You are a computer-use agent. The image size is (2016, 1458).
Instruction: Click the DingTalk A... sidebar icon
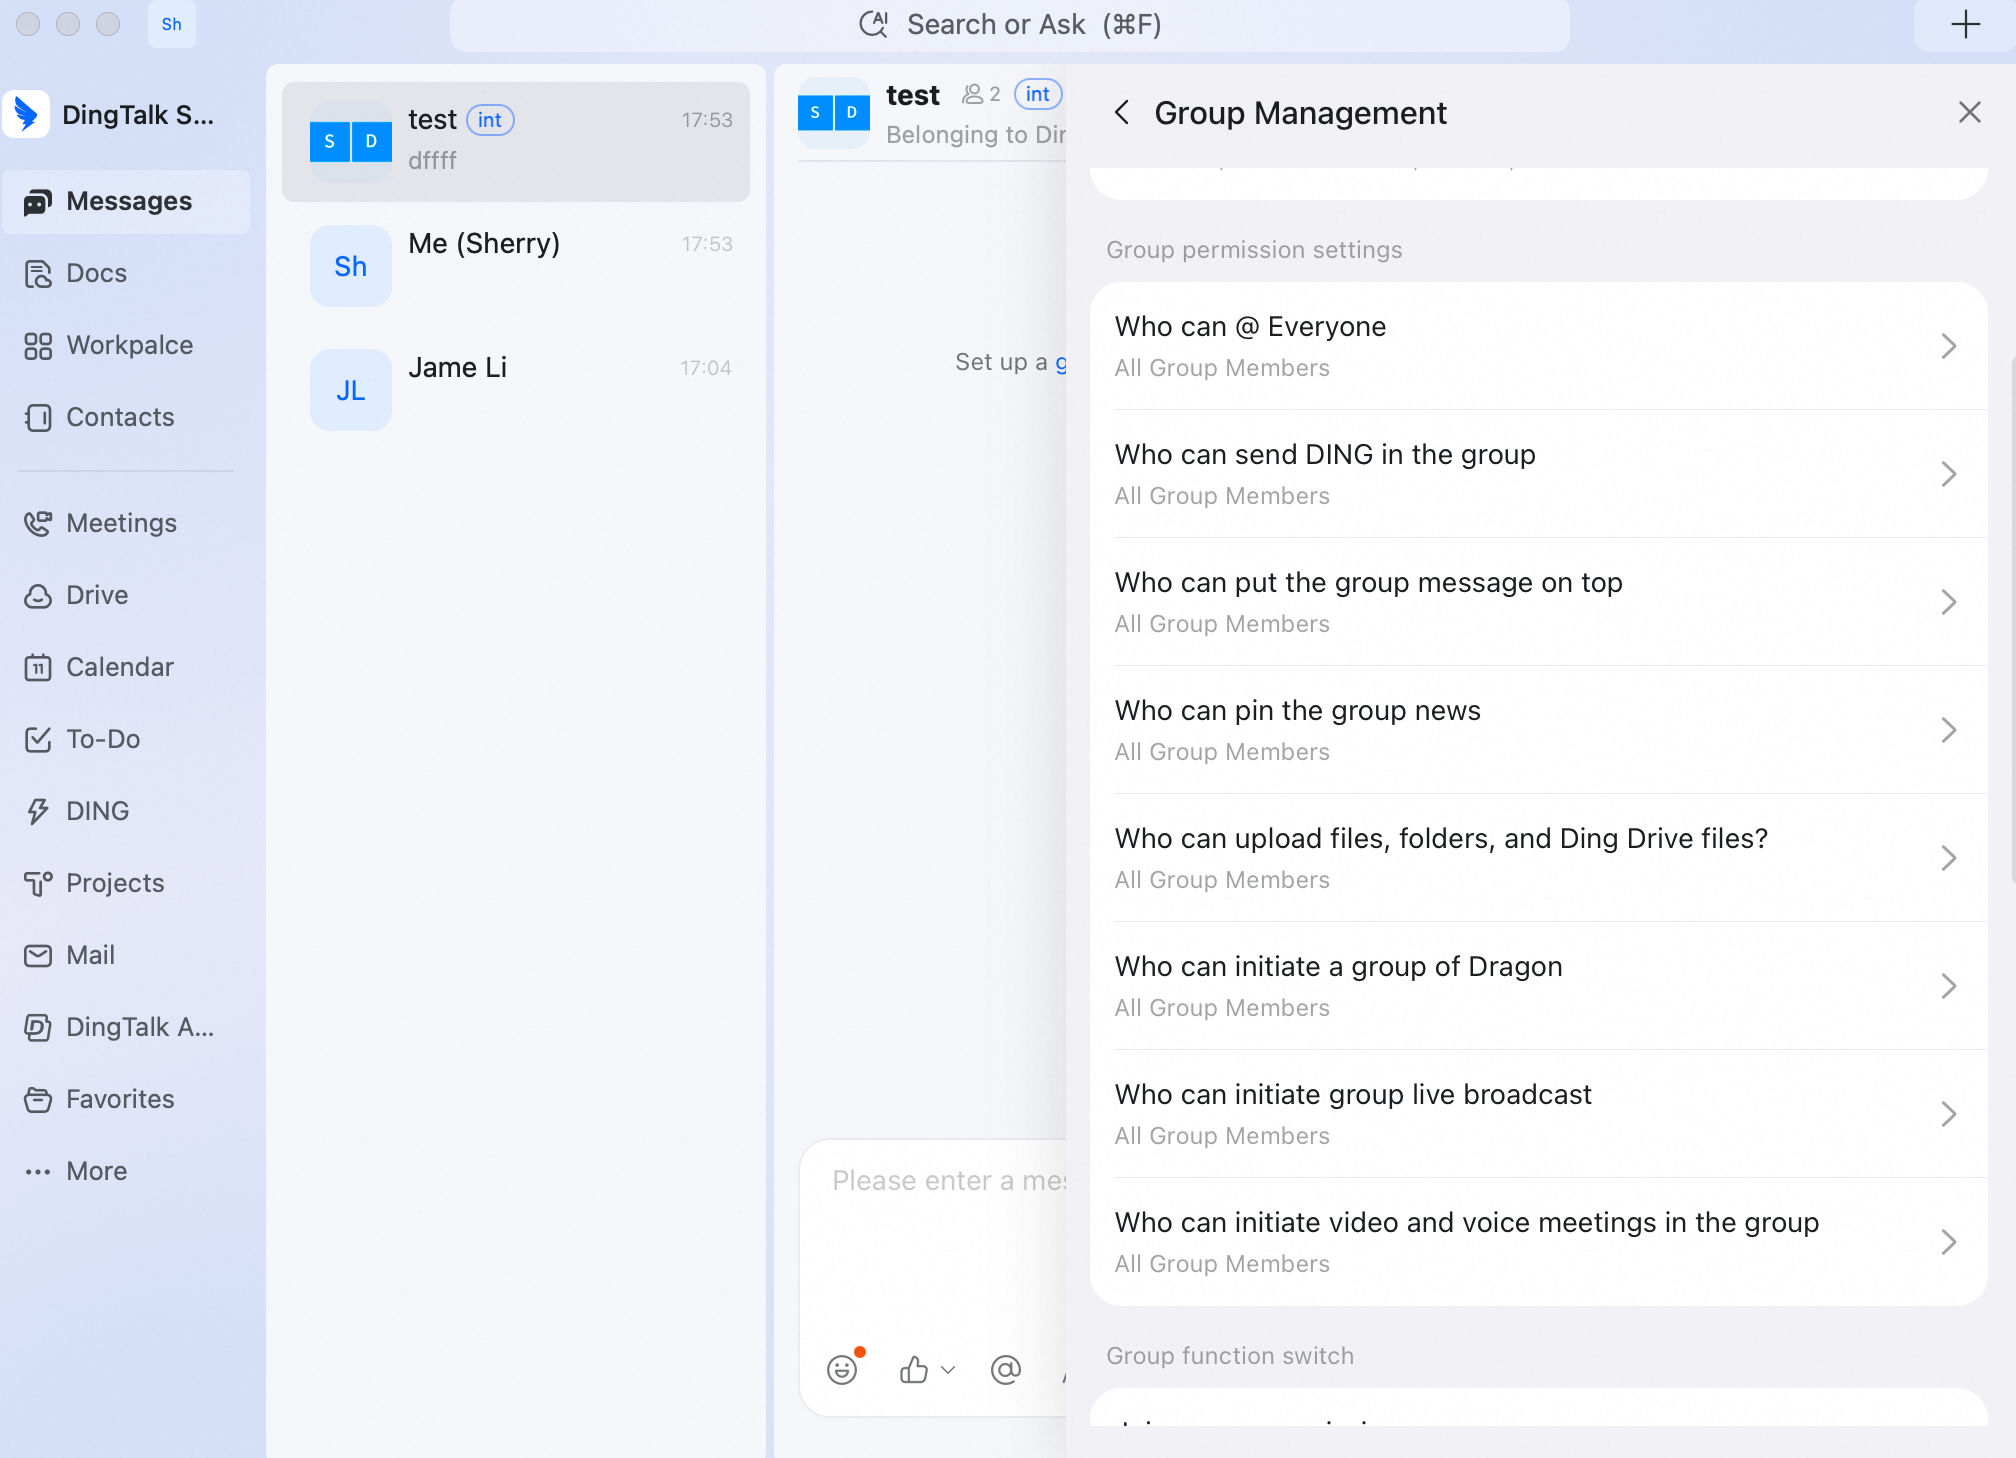coord(38,1028)
